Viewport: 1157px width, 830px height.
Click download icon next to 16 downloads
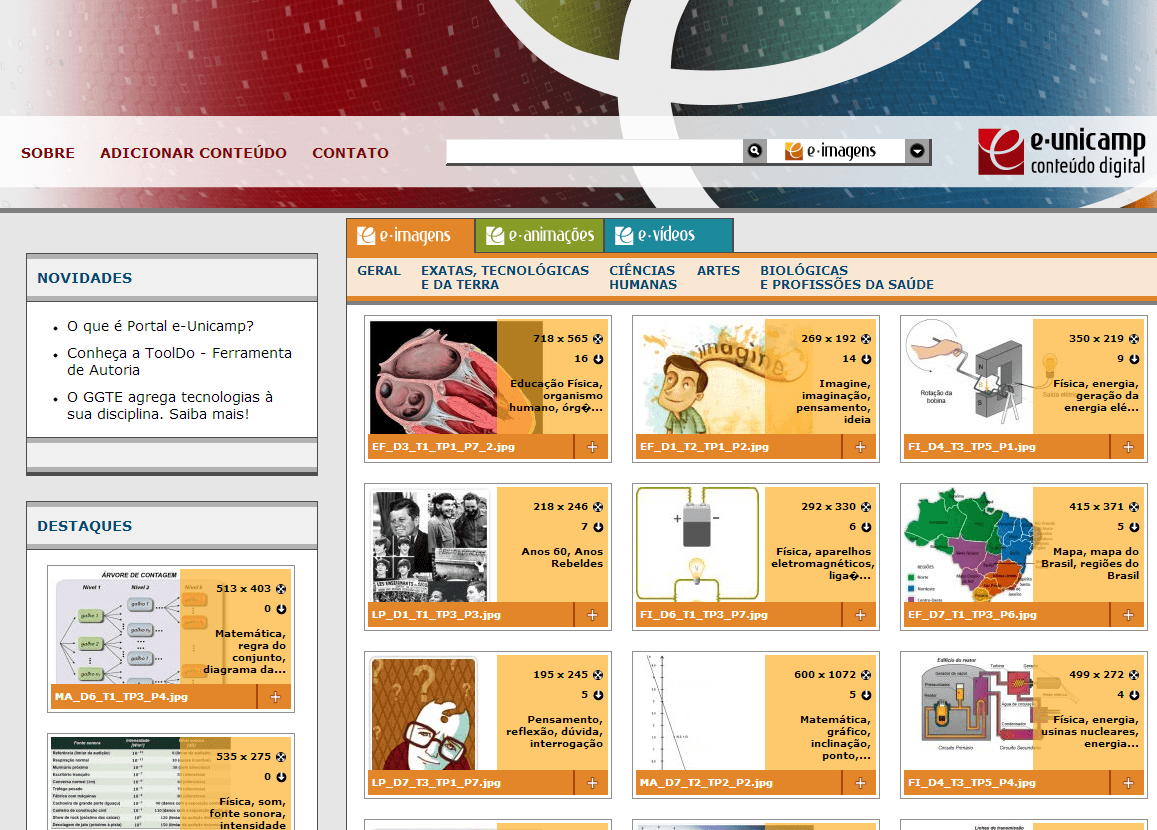coord(598,359)
